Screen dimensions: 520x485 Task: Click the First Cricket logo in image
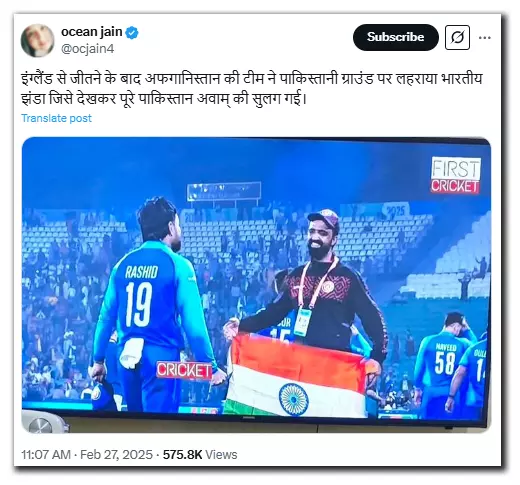[x=455, y=175]
